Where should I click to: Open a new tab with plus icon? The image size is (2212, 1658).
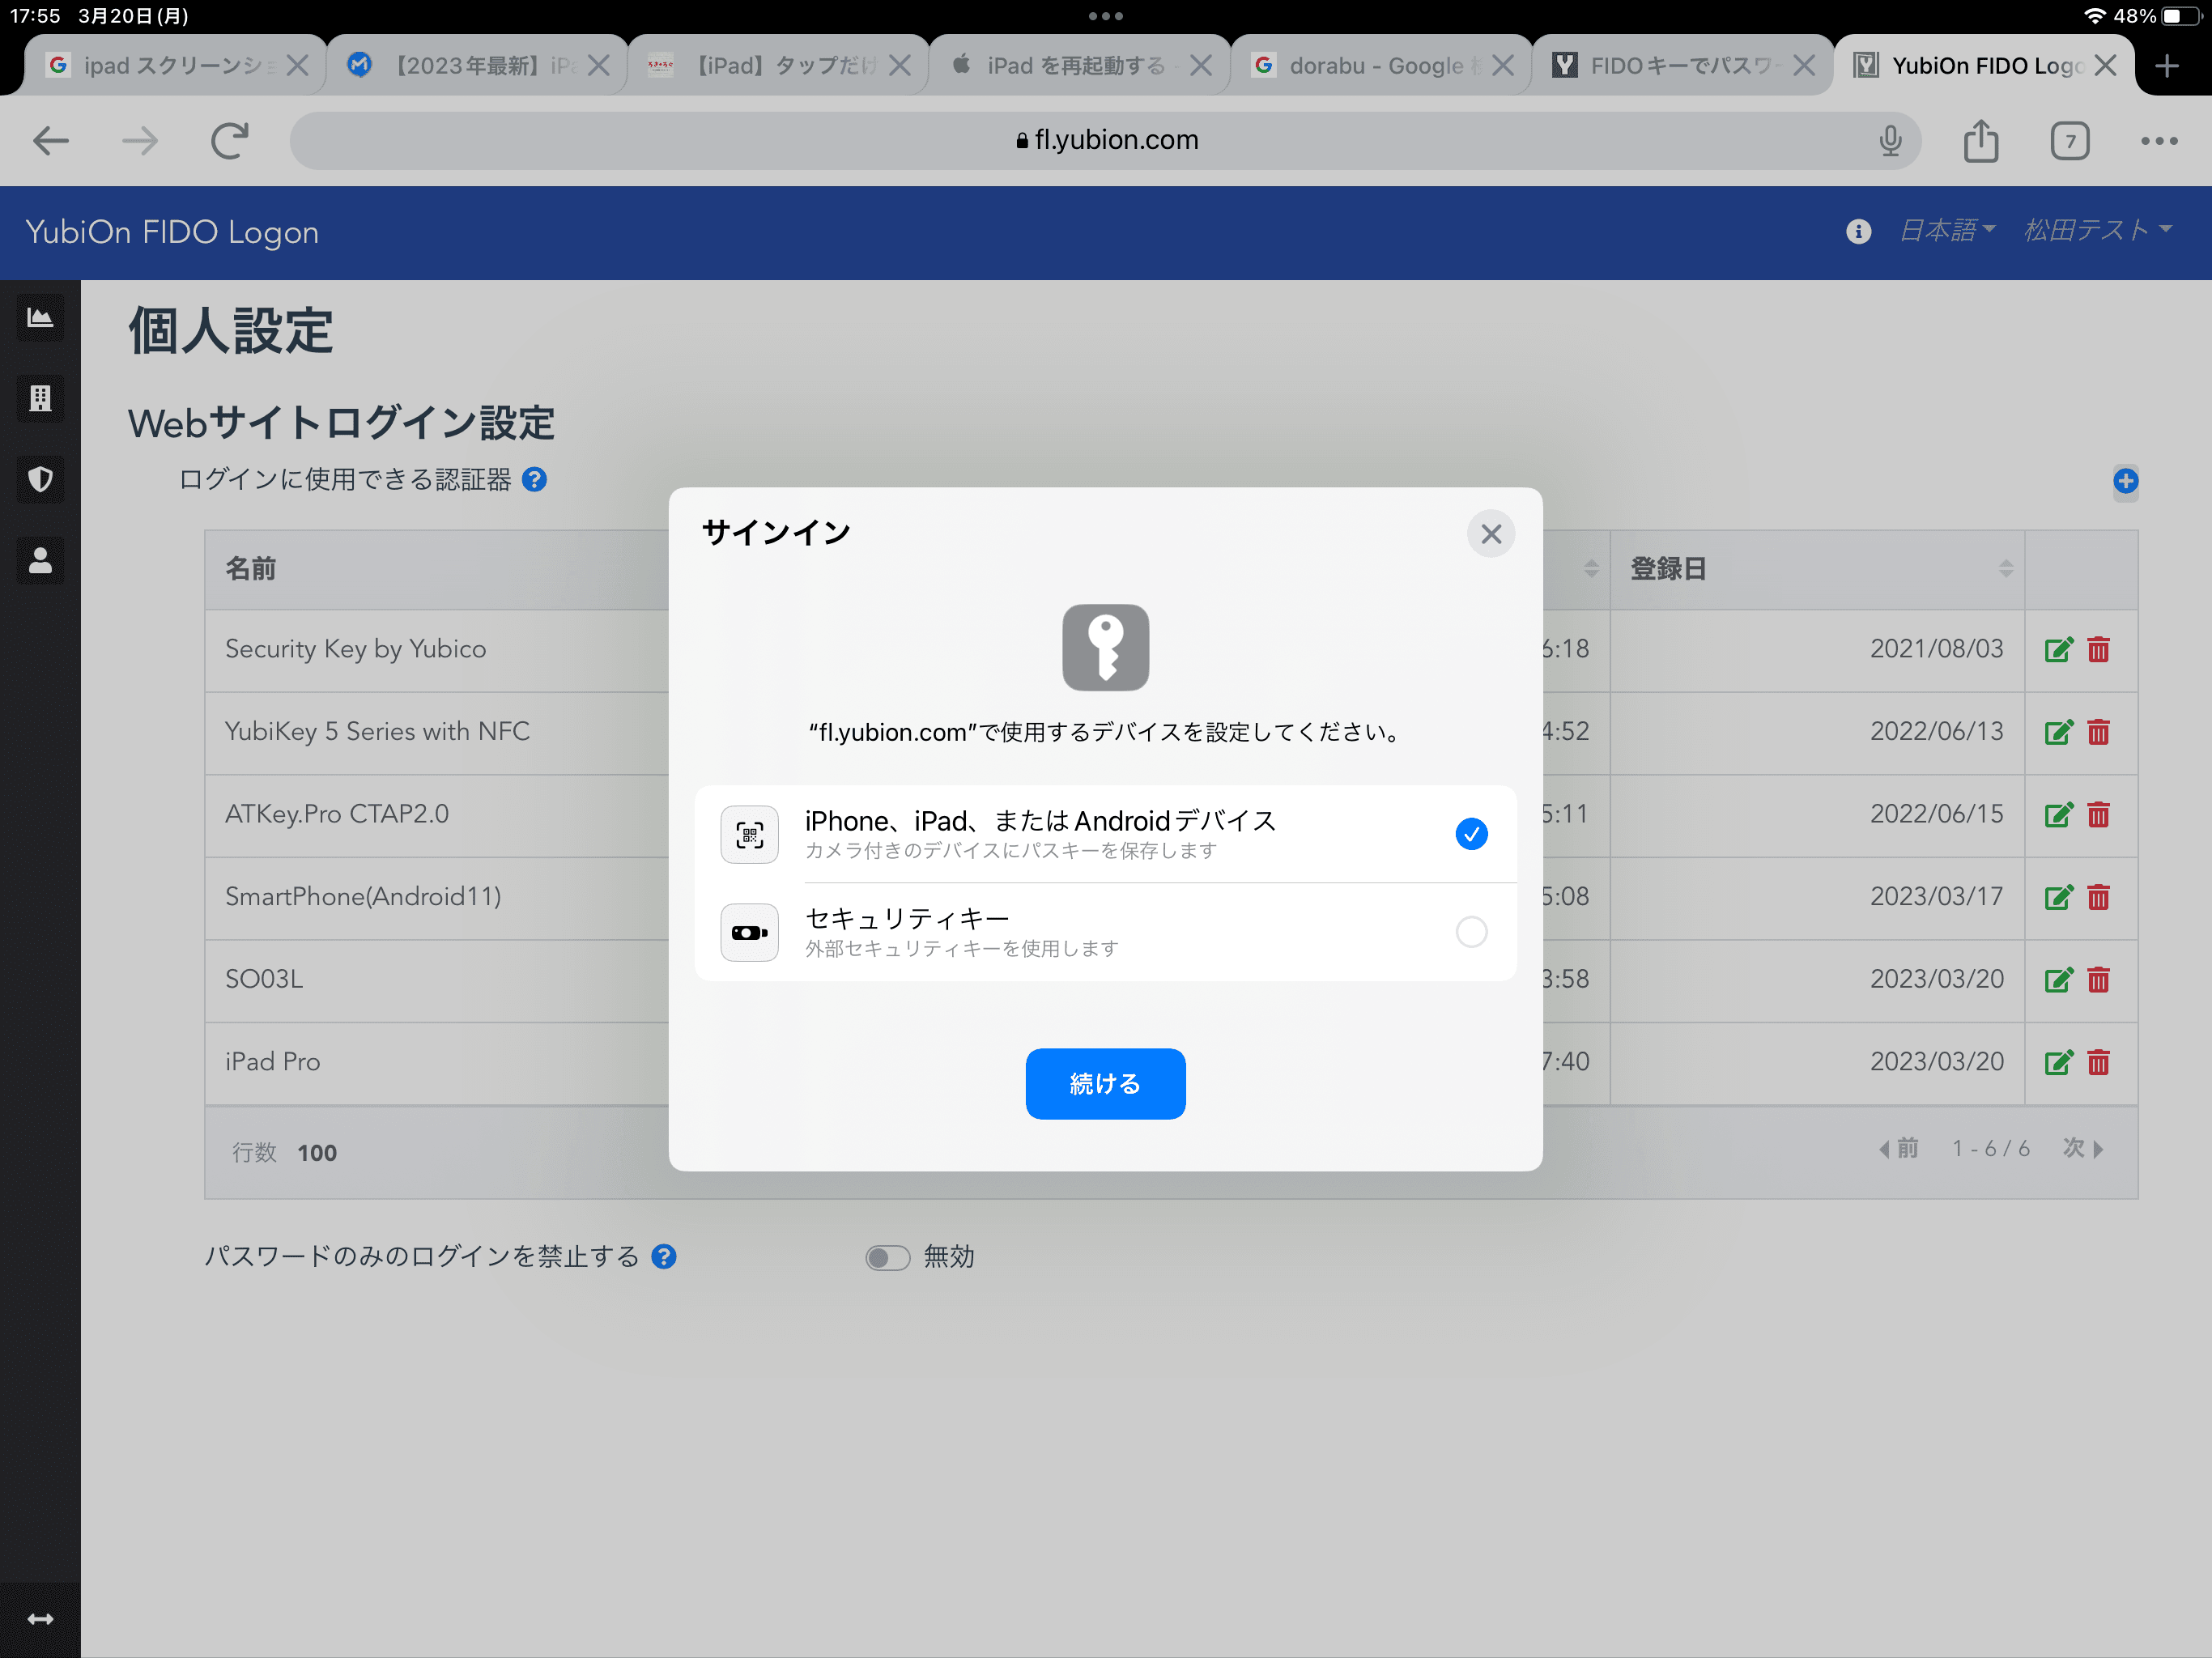tap(2167, 66)
